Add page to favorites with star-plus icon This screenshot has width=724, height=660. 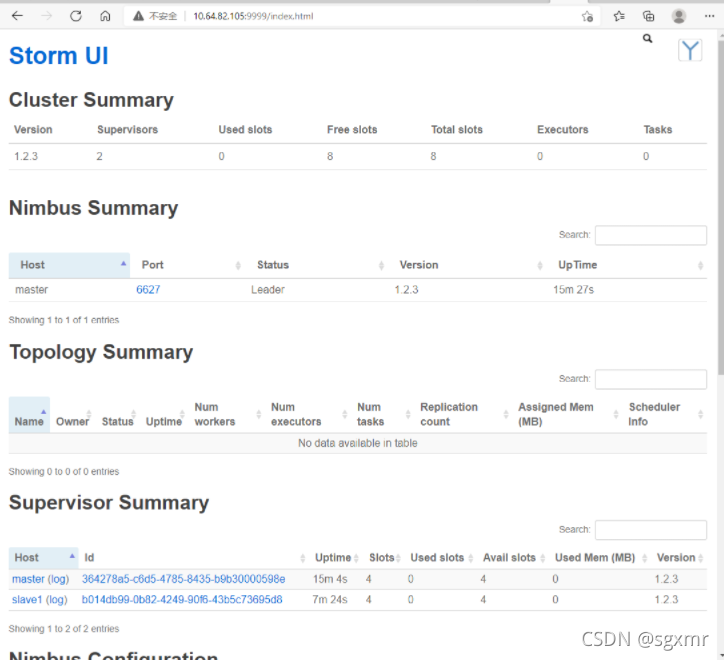tap(587, 17)
